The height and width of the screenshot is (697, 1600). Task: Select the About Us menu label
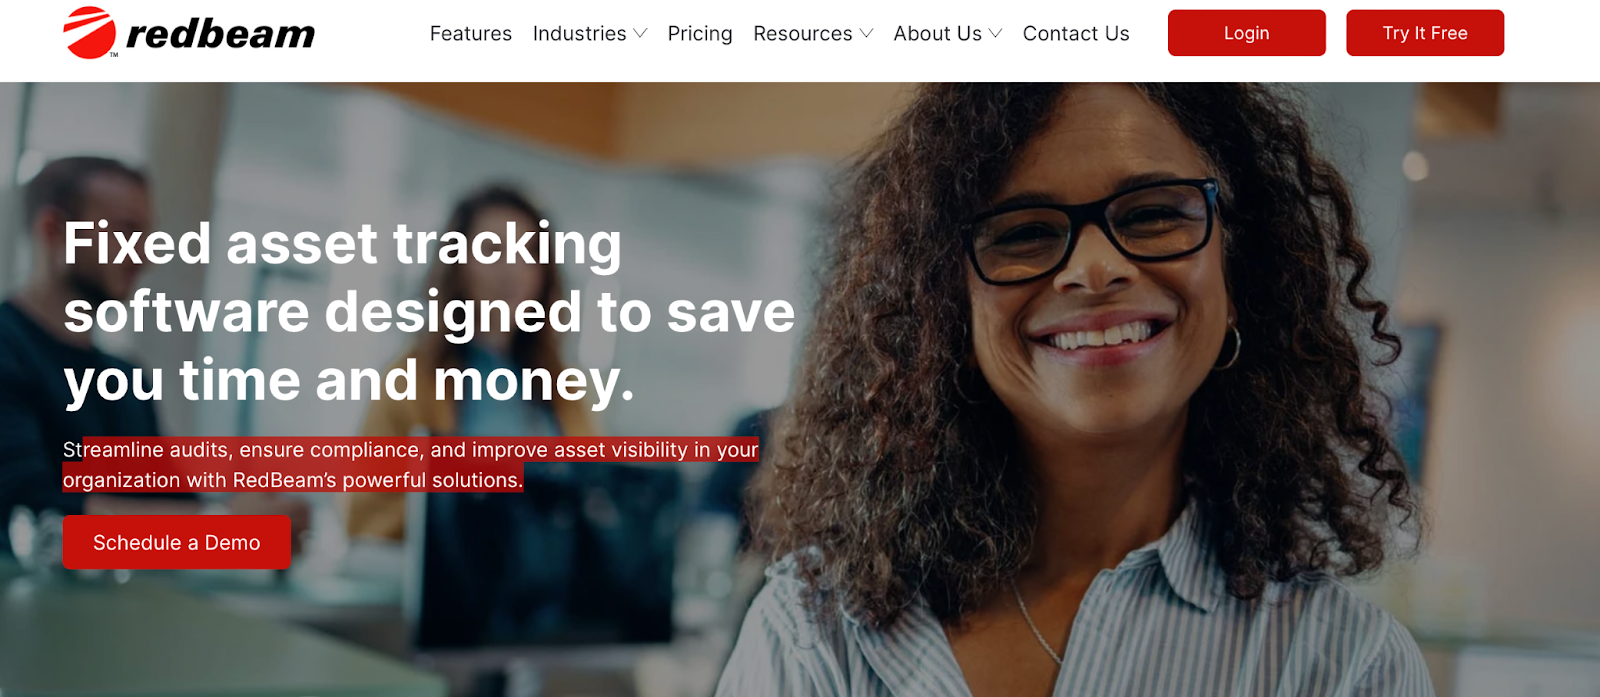(938, 34)
